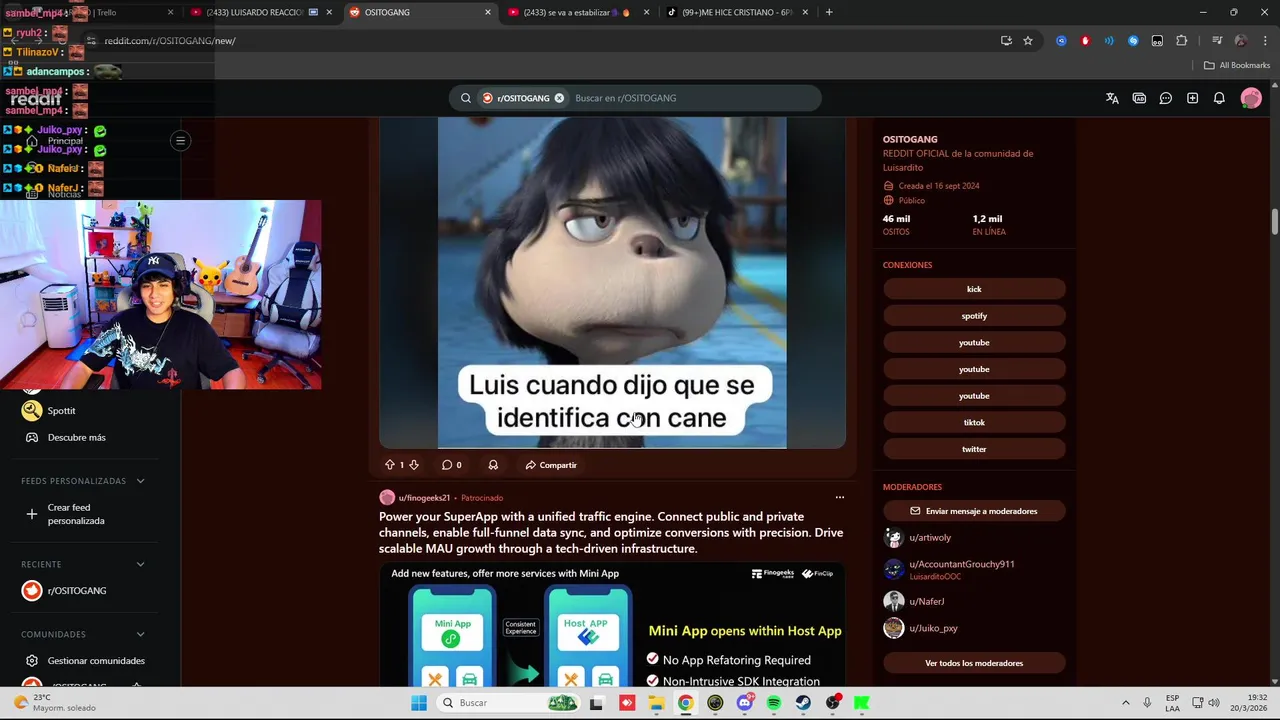Click the taskbar Buscar search box
The height and width of the screenshot is (720, 1280).
click(x=508, y=703)
